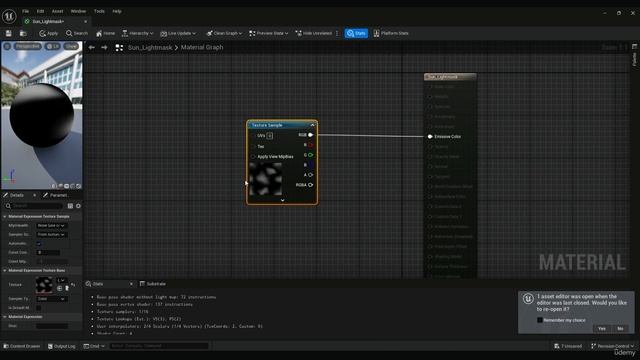
Task: Click the Tex input pin
Action: tap(253, 146)
